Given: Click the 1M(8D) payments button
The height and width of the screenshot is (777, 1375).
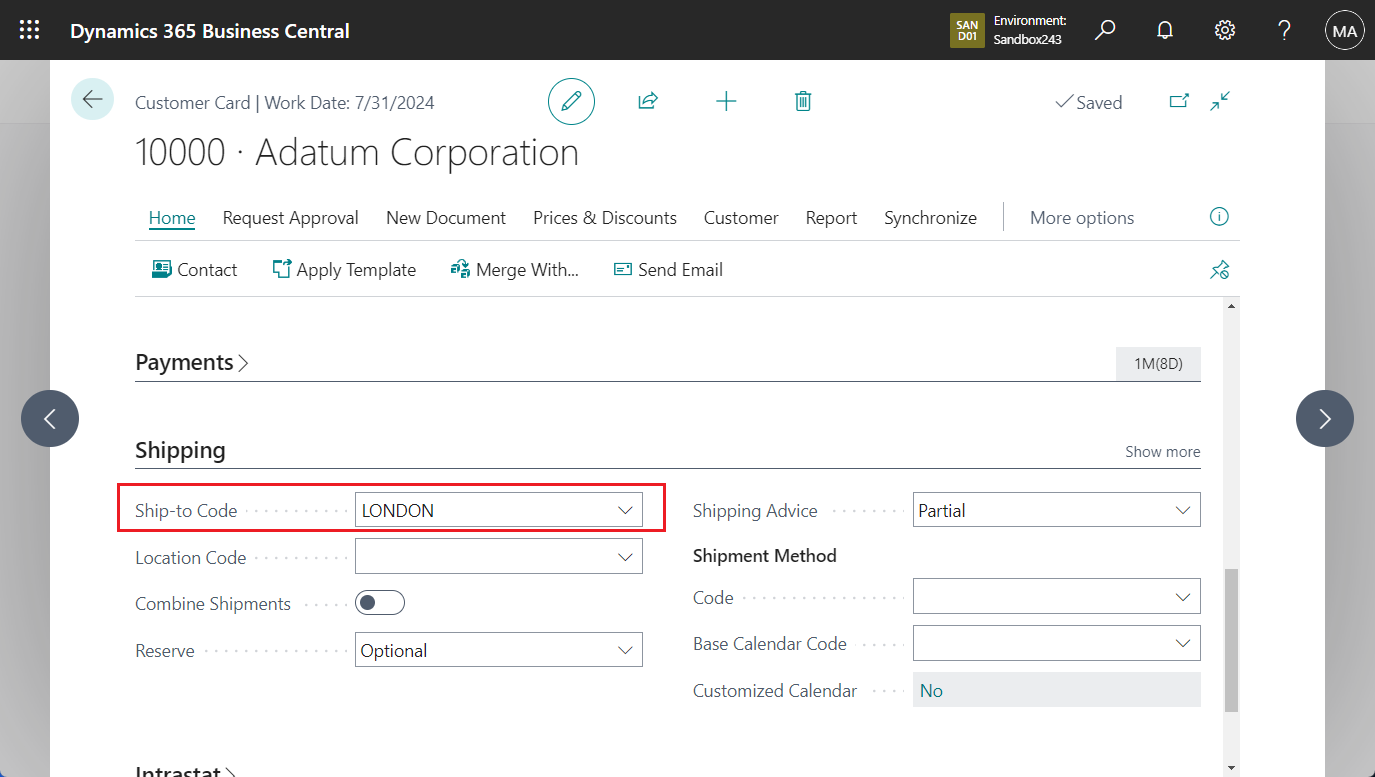Looking at the screenshot, I should (1157, 363).
